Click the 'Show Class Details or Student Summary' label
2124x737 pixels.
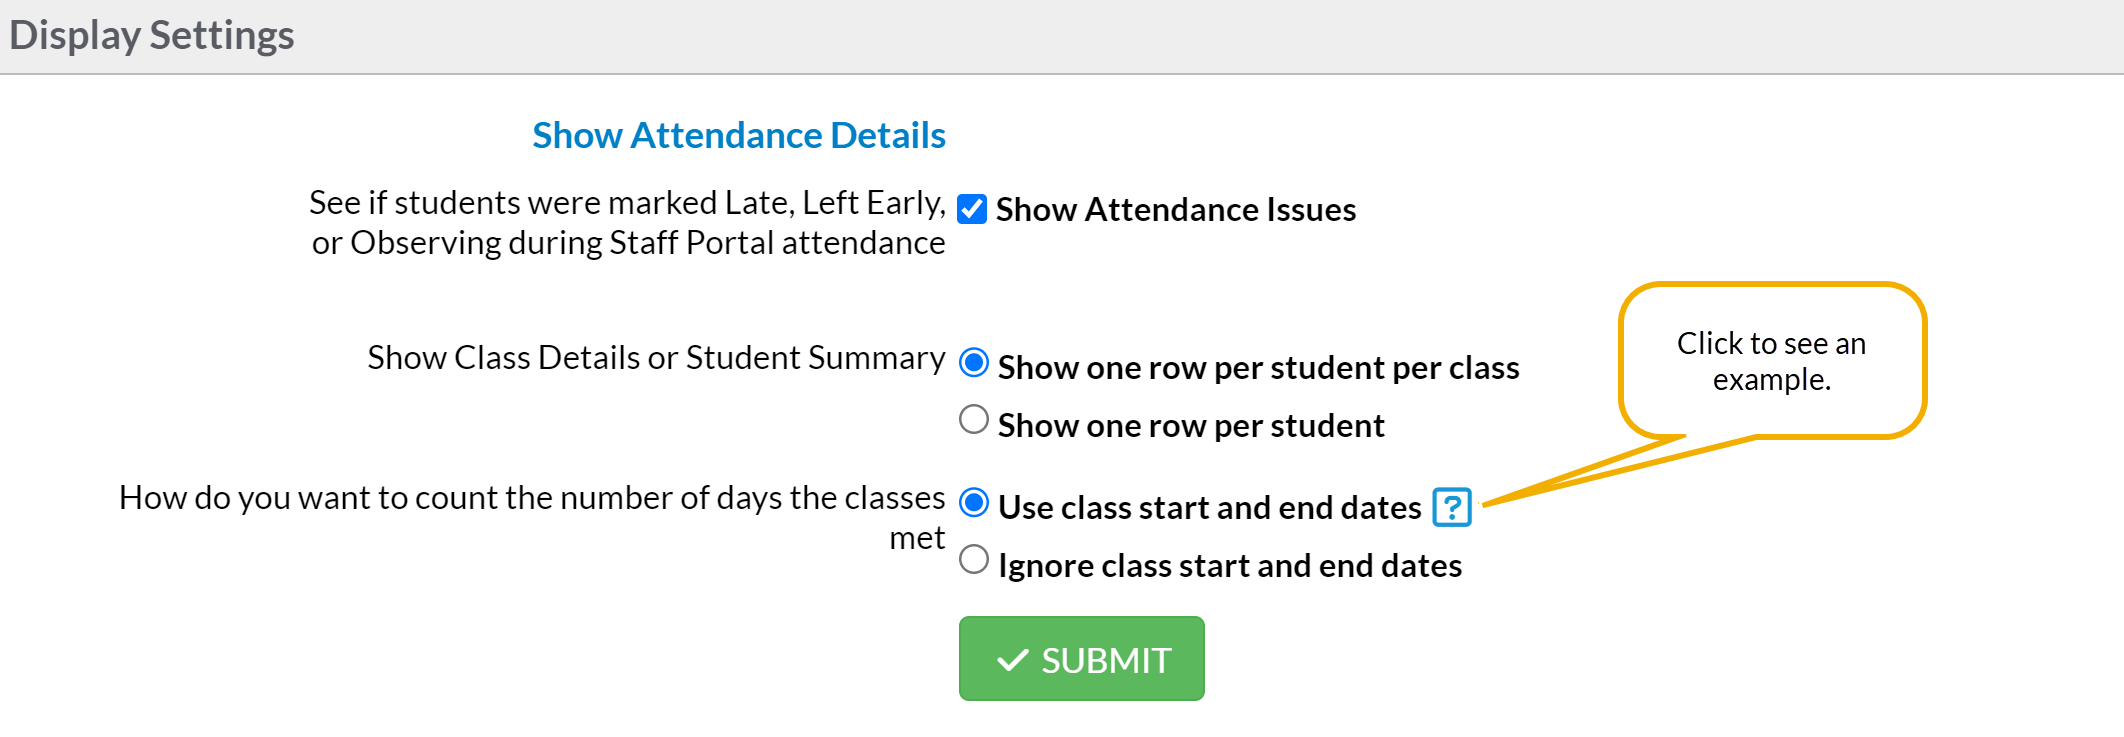[656, 358]
